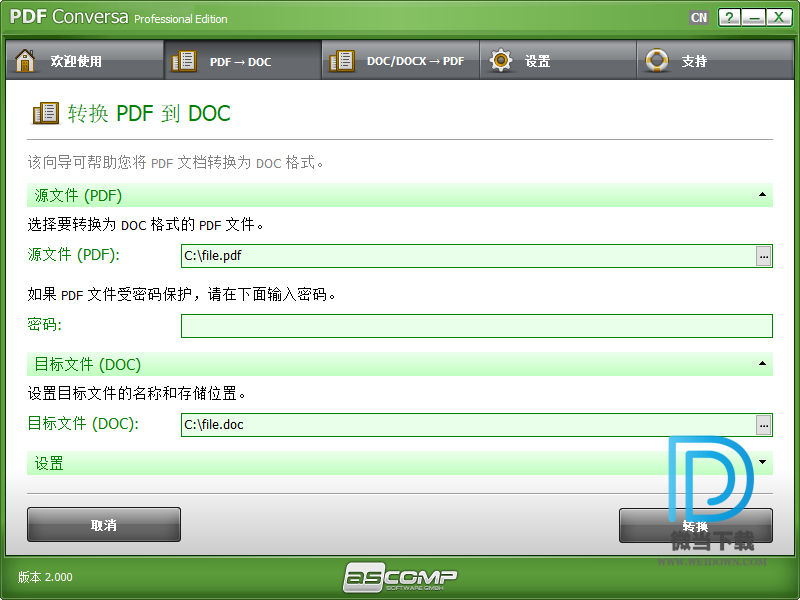
Task: Switch to DOC/DOCX → PDF tab
Action: click(x=401, y=60)
